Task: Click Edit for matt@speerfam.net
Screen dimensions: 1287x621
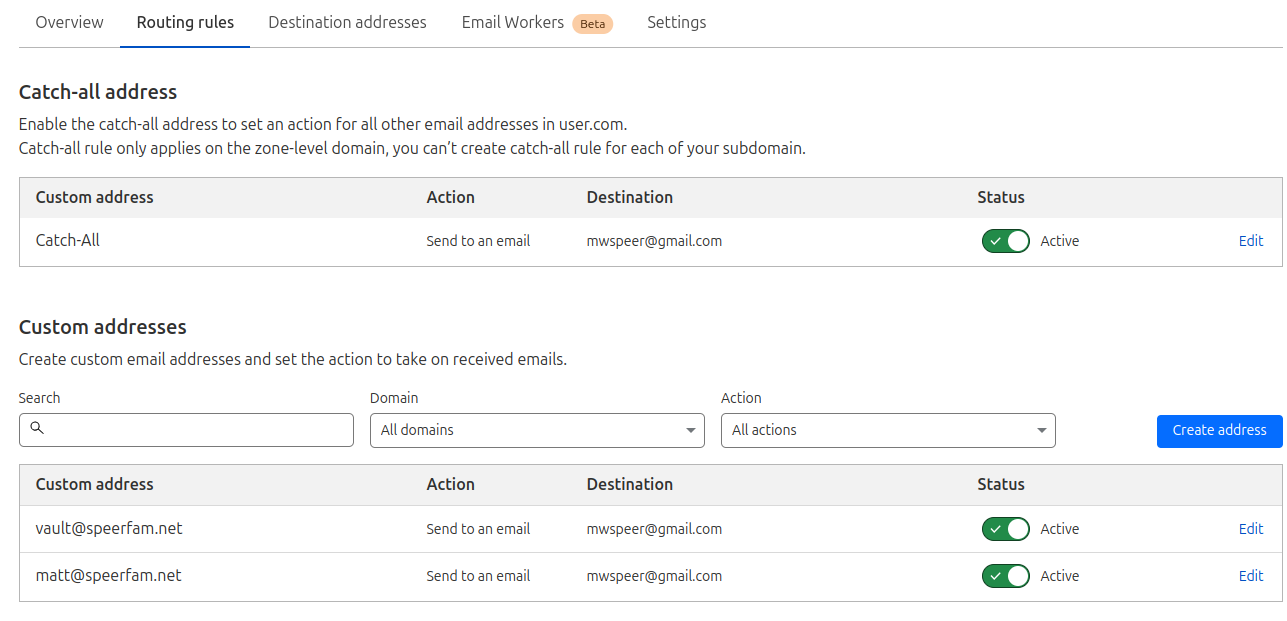Action: (x=1250, y=576)
